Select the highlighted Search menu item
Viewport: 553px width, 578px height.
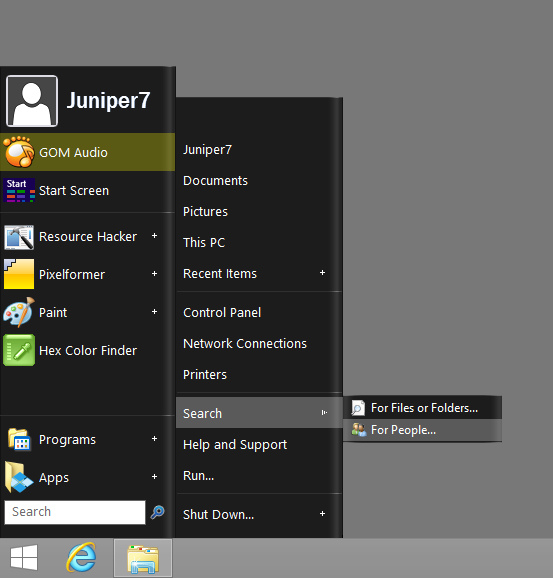pyautogui.click(x=259, y=413)
